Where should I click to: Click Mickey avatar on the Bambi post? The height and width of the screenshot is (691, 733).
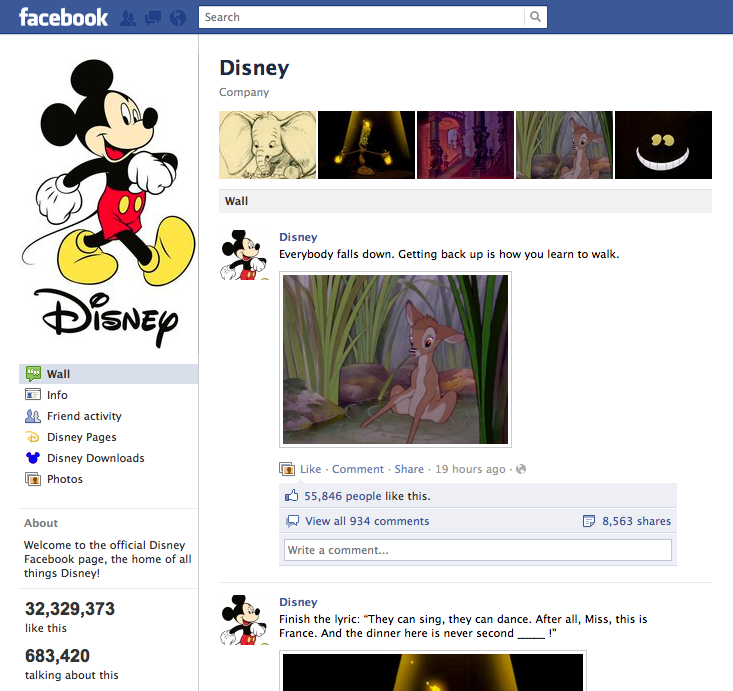tap(244, 255)
